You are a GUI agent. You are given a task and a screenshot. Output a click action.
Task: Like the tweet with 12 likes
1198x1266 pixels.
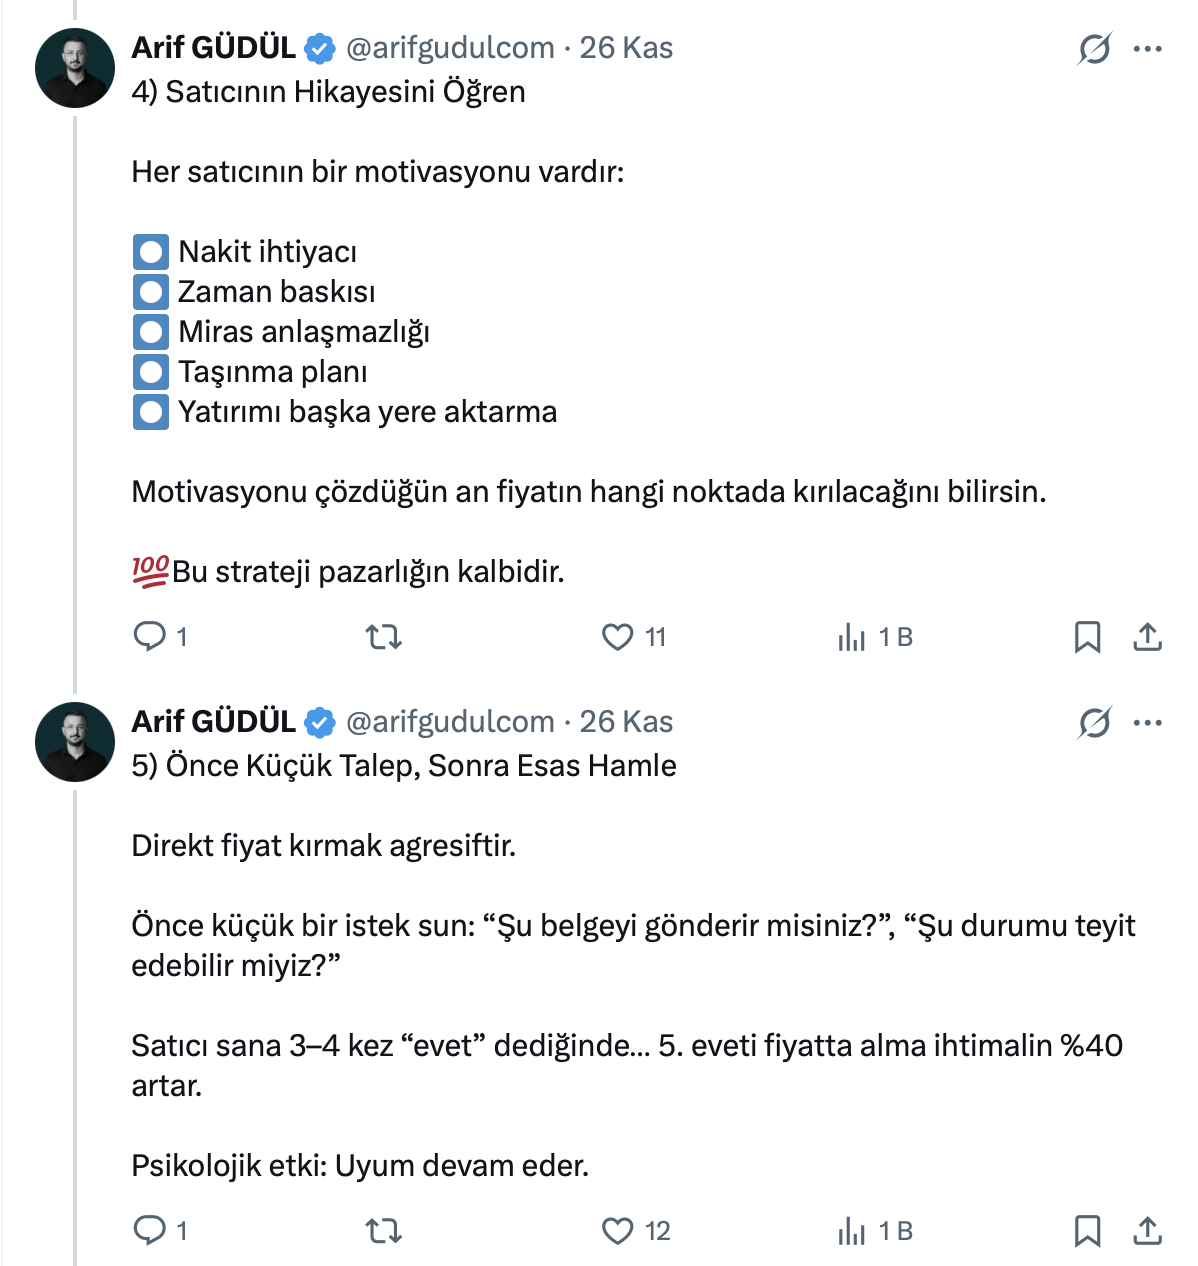pos(618,1230)
